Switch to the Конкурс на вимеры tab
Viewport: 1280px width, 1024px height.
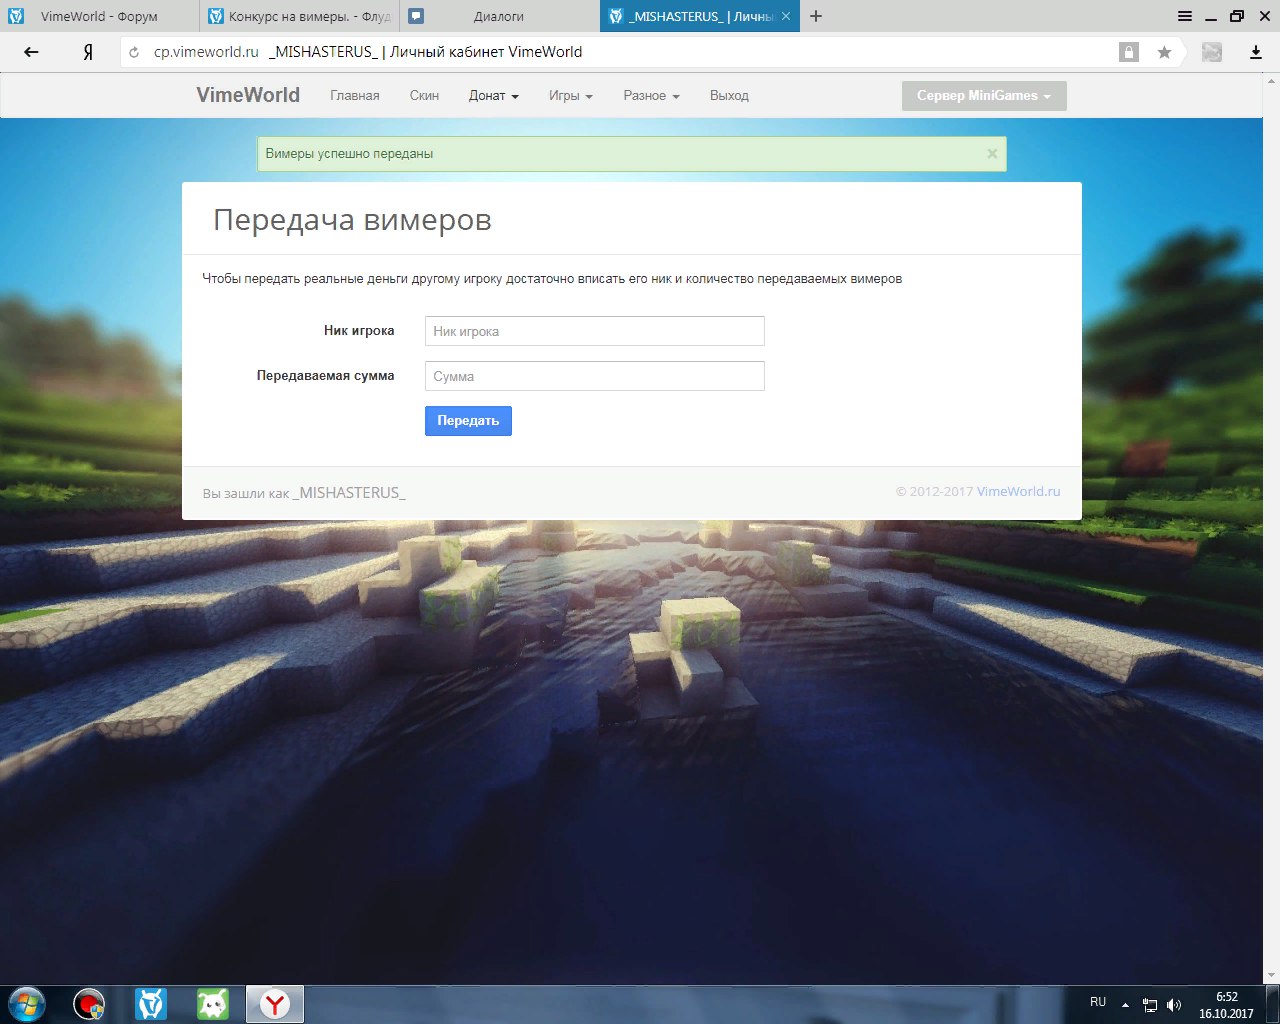pyautogui.click(x=300, y=16)
